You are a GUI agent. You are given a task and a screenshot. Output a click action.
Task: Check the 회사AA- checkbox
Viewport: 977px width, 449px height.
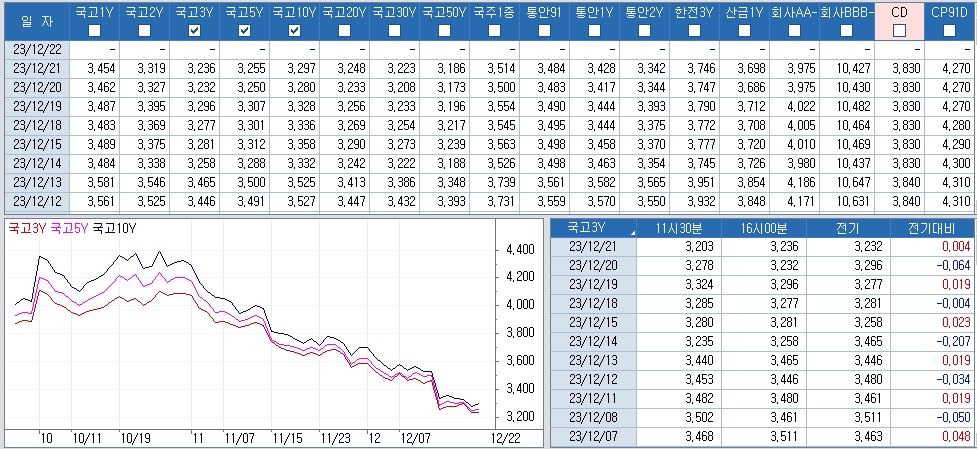(x=794, y=31)
